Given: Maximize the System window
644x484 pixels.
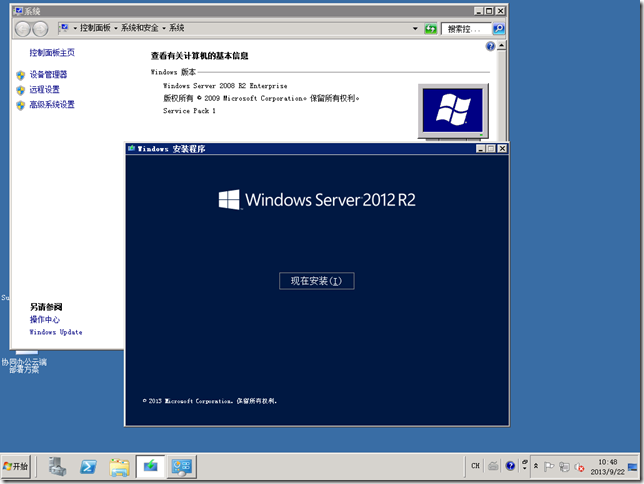Looking at the screenshot, I should [489, 11].
